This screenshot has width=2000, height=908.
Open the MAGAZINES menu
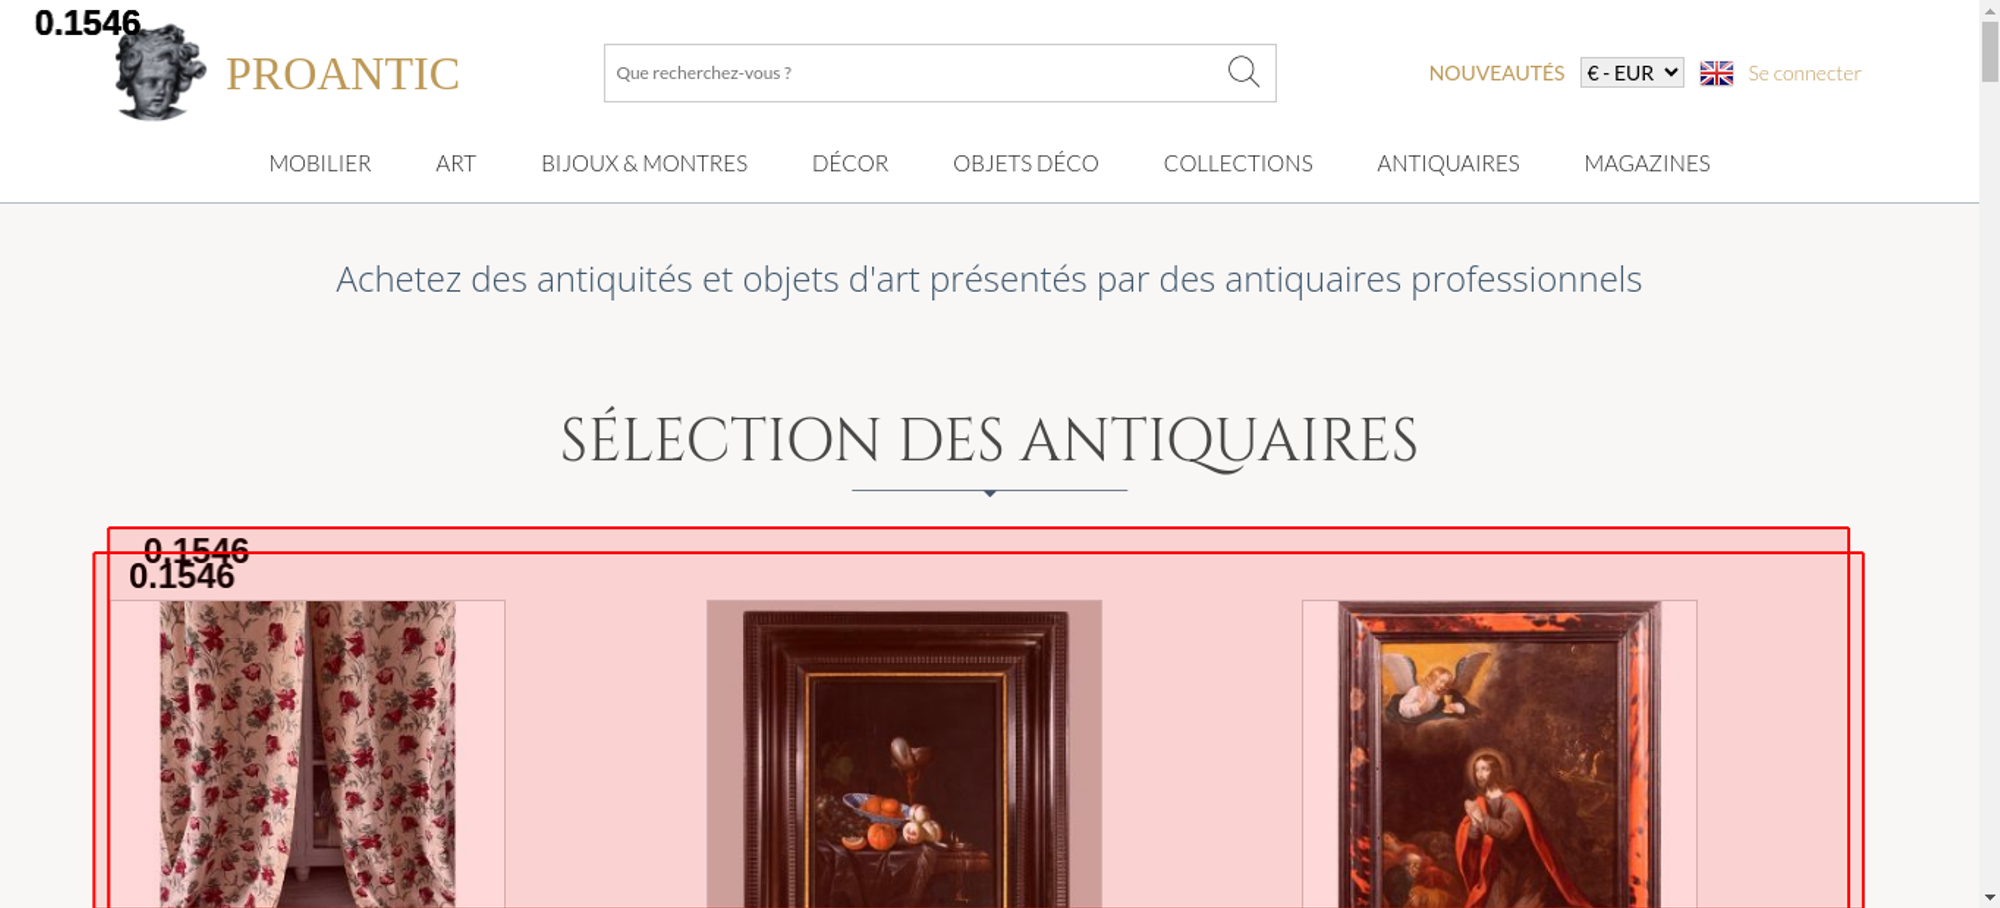(x=1647, y=163)
